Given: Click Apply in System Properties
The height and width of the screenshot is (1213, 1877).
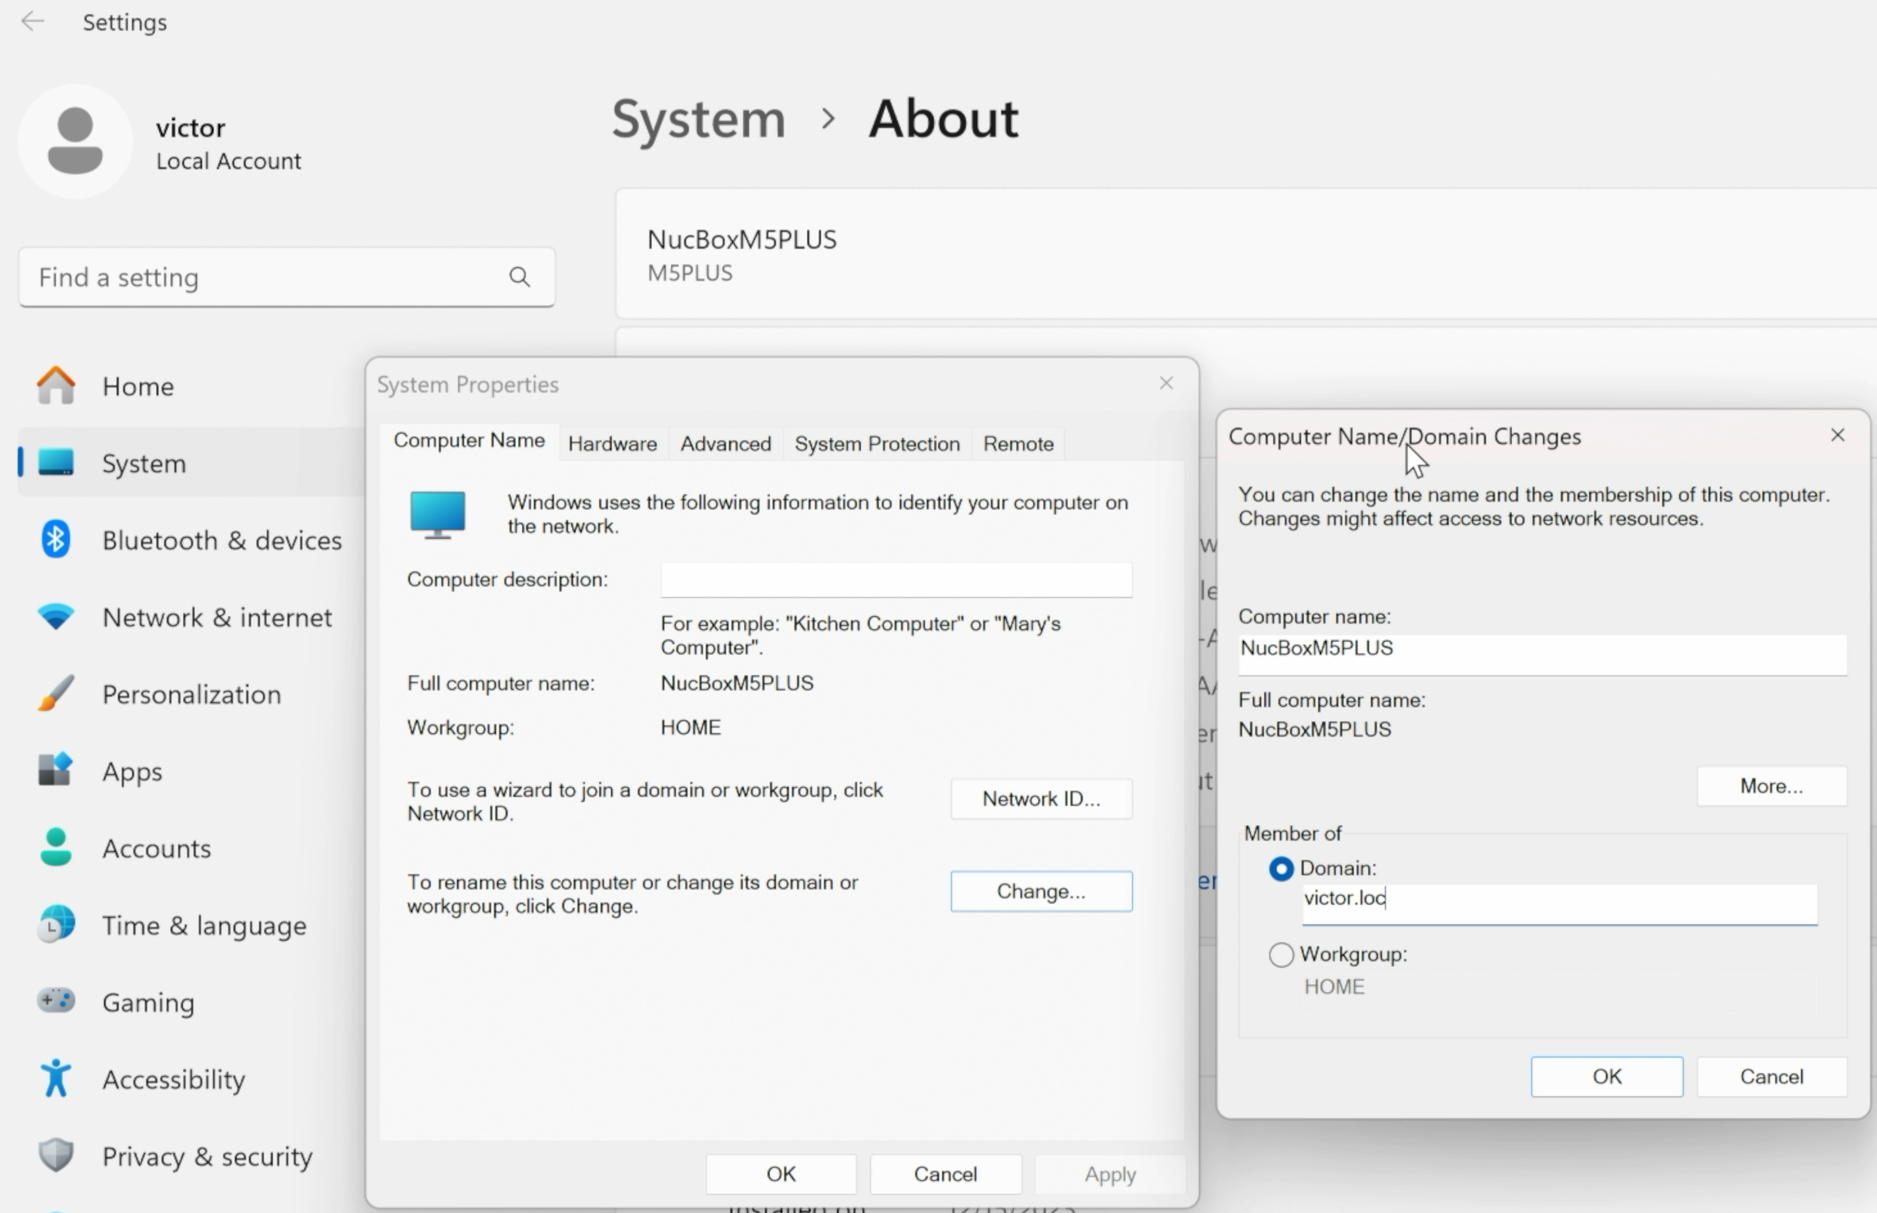Looking at the screenshot, I should [1110, 1174].
